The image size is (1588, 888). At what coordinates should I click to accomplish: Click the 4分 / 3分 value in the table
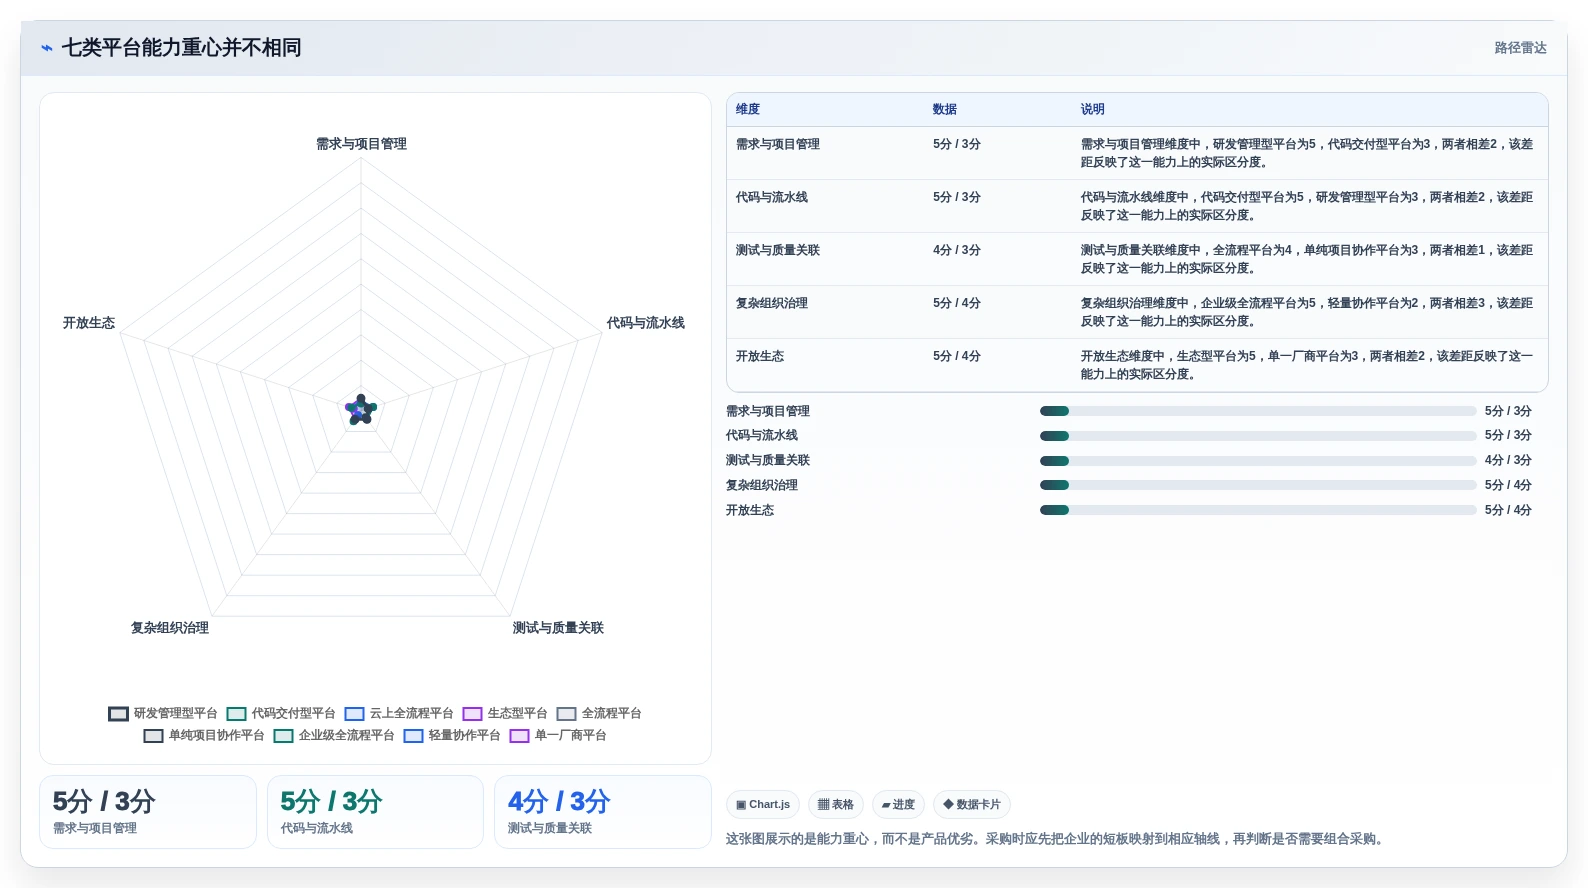(x=957, y=250)
